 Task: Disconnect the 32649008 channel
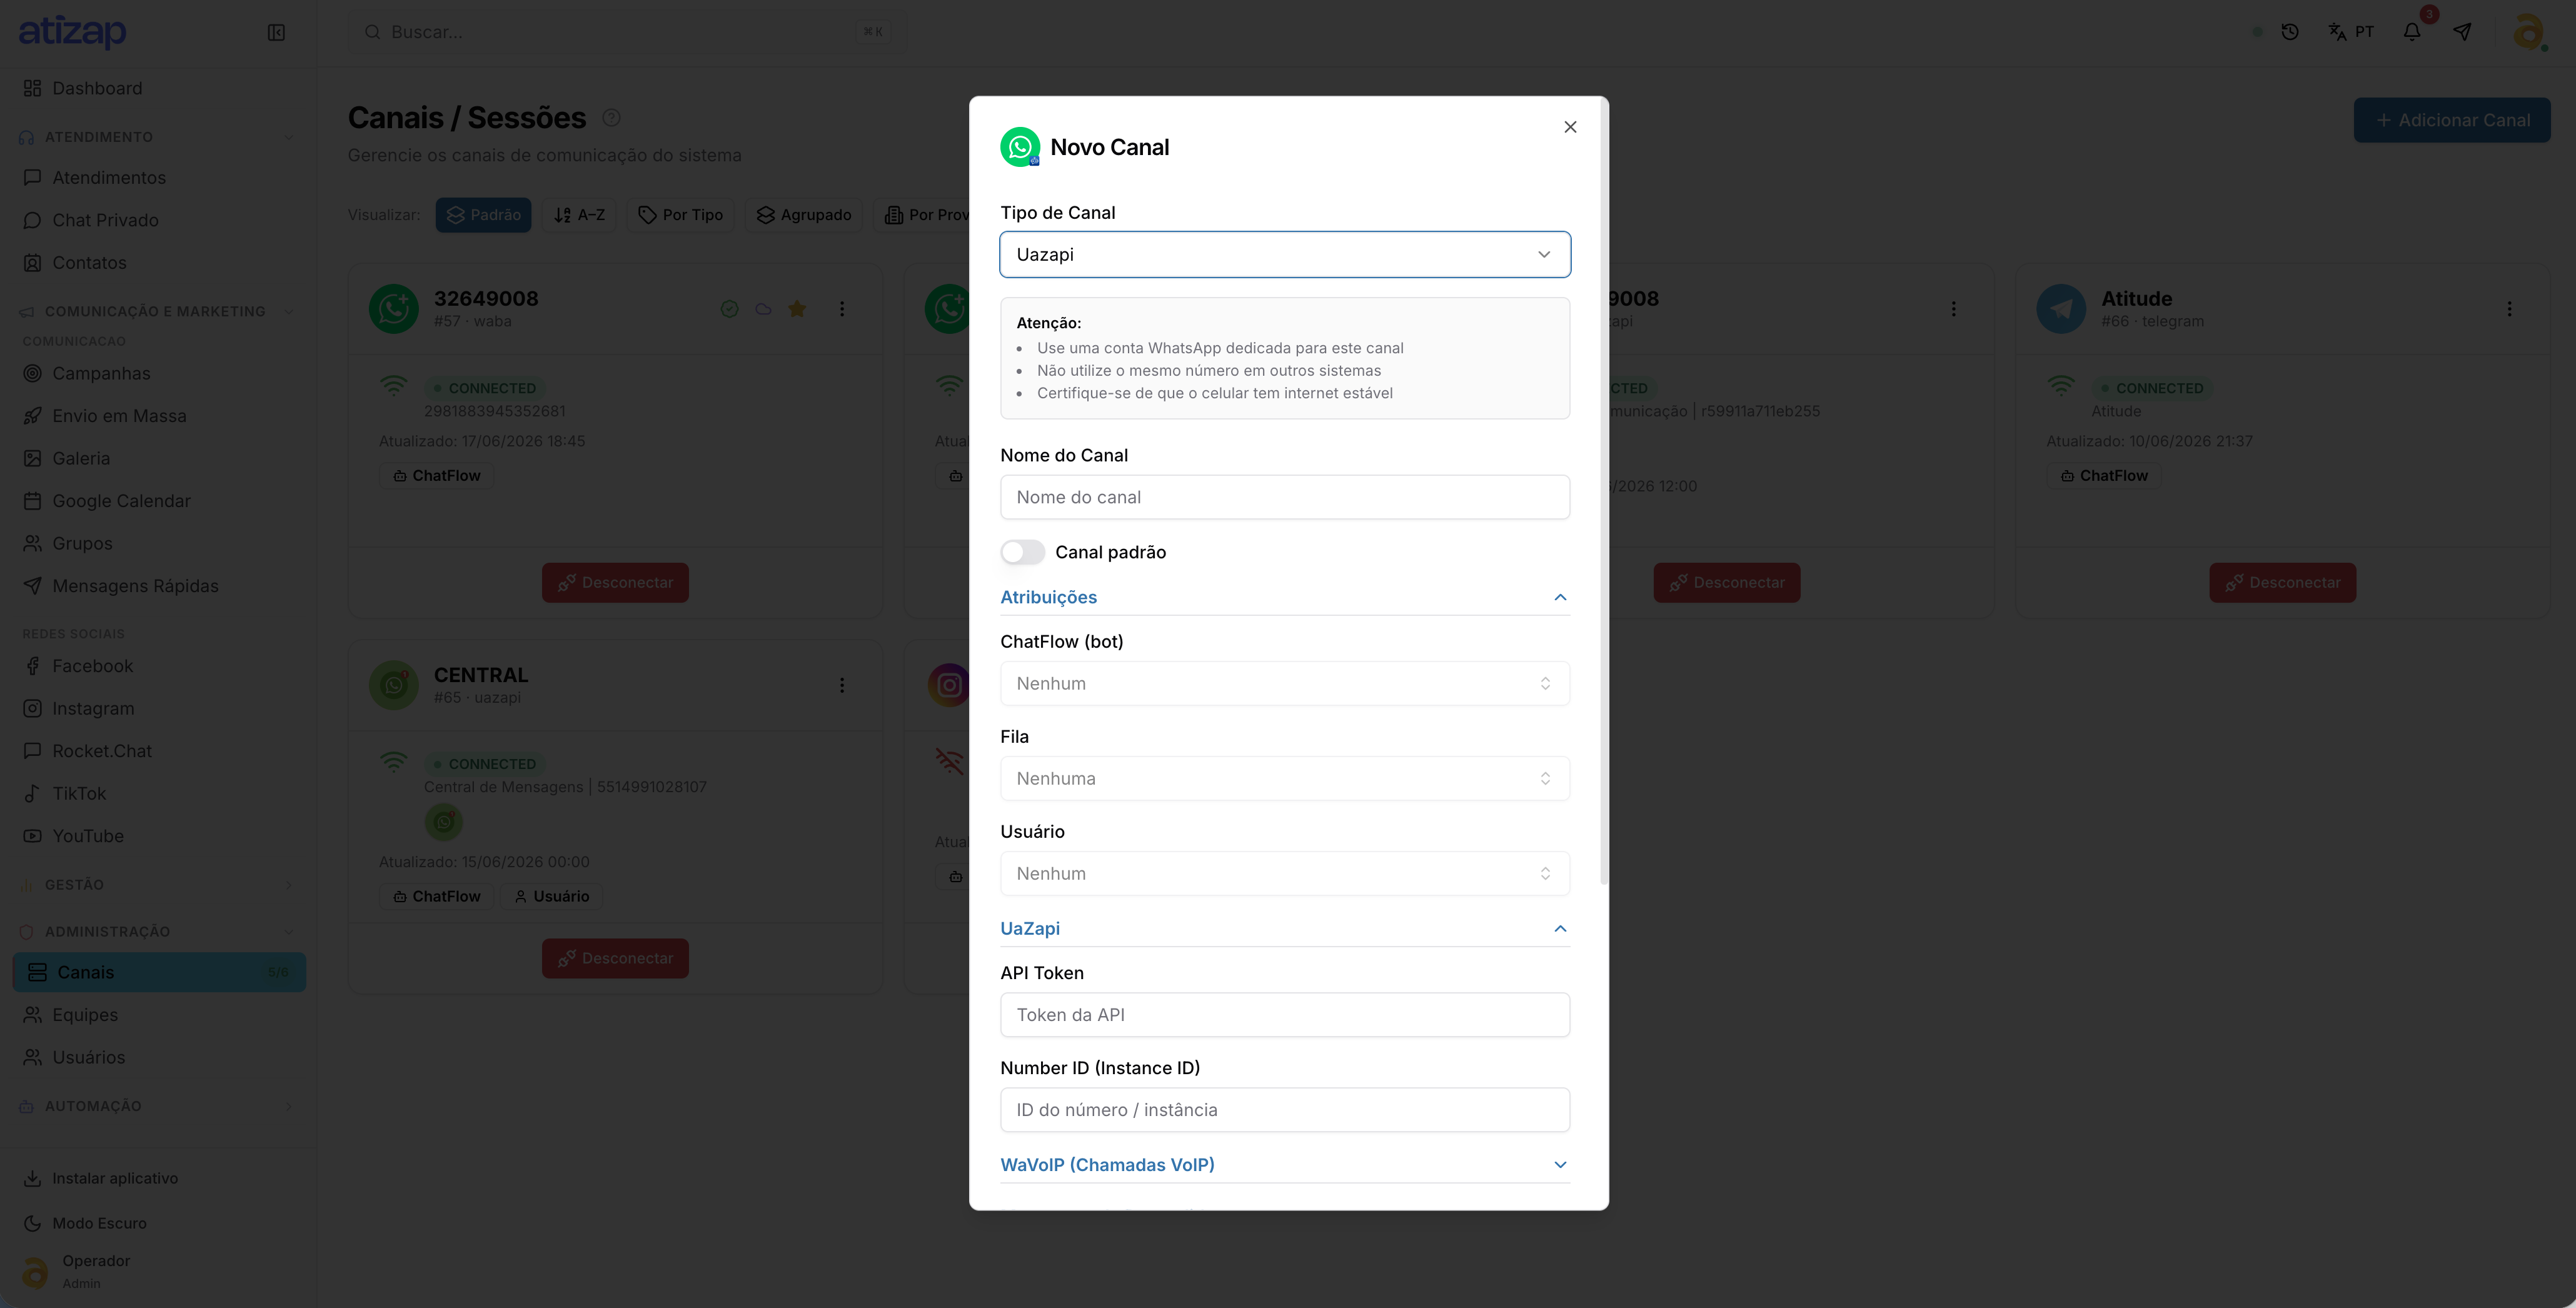pyautogui.click(x=615, y=582)
